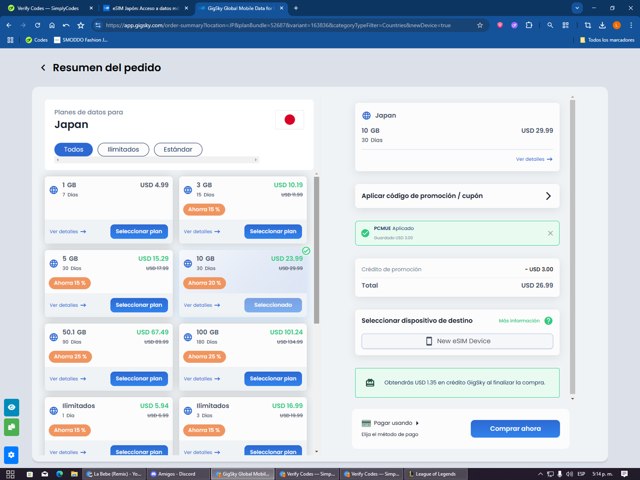The width and height of the screenshot is (640, 480).
Task: Open the browser home page icon
Action: tap(52, 25)
